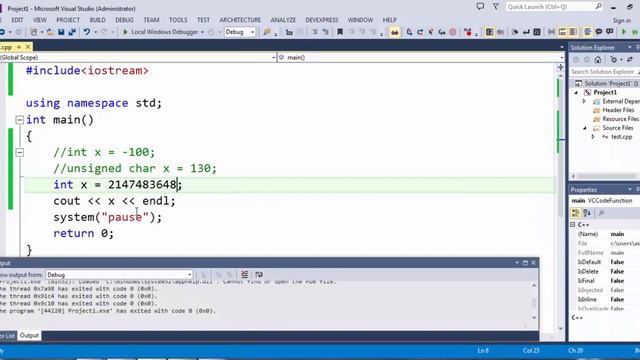Click the feedback speech bubble icon

coord(480,7)
